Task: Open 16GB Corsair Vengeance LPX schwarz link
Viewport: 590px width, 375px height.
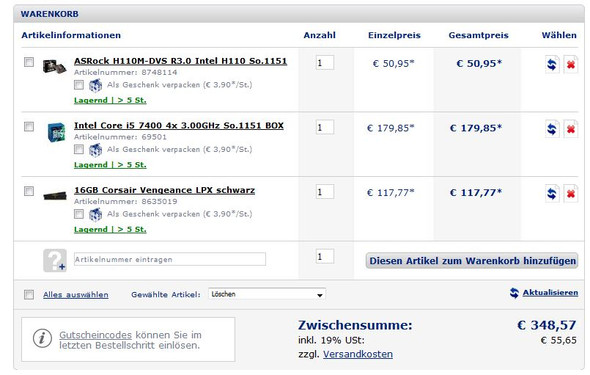Action: click(x=164, y=190)
